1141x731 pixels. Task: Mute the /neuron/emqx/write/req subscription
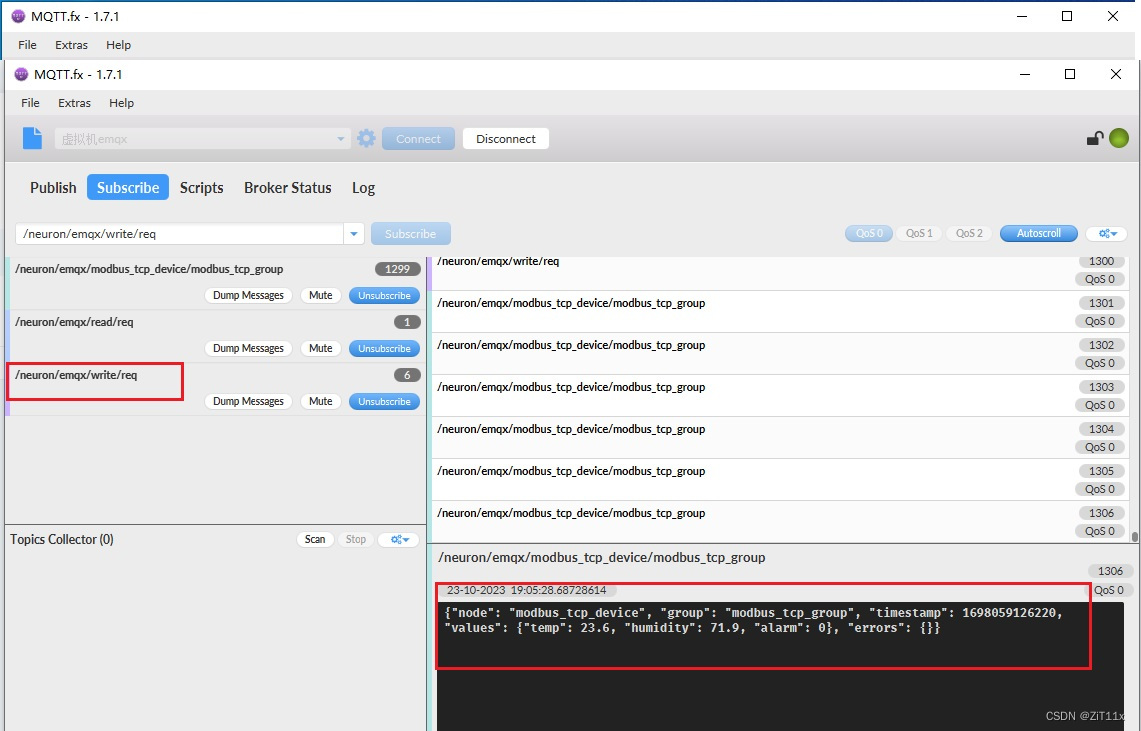[x=320, y=402]
